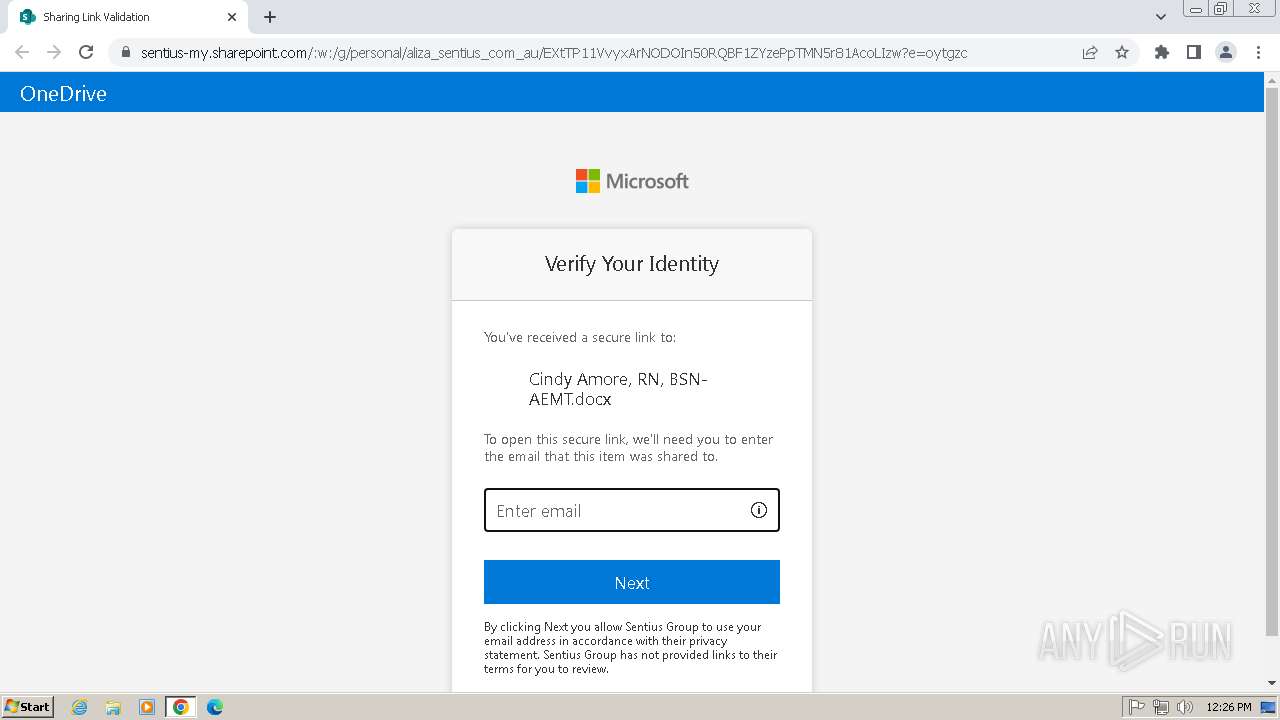Image resolution: width=1280 pixels, height=720 pixels.
Task: Open Microsoft Edge from the taskbar
Action: pos(215,707)
